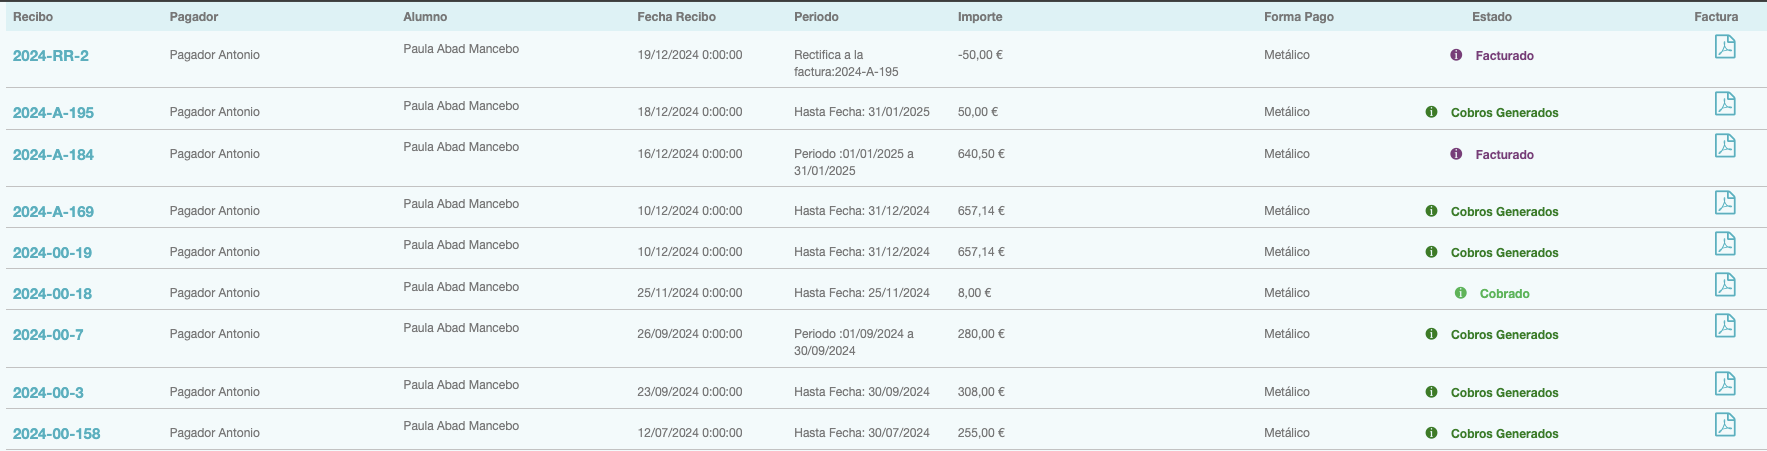Image resolution: width=1767 pixels, height=451 pixels.
Task: Sort table by Importe column header
Action: pos(980,17)
